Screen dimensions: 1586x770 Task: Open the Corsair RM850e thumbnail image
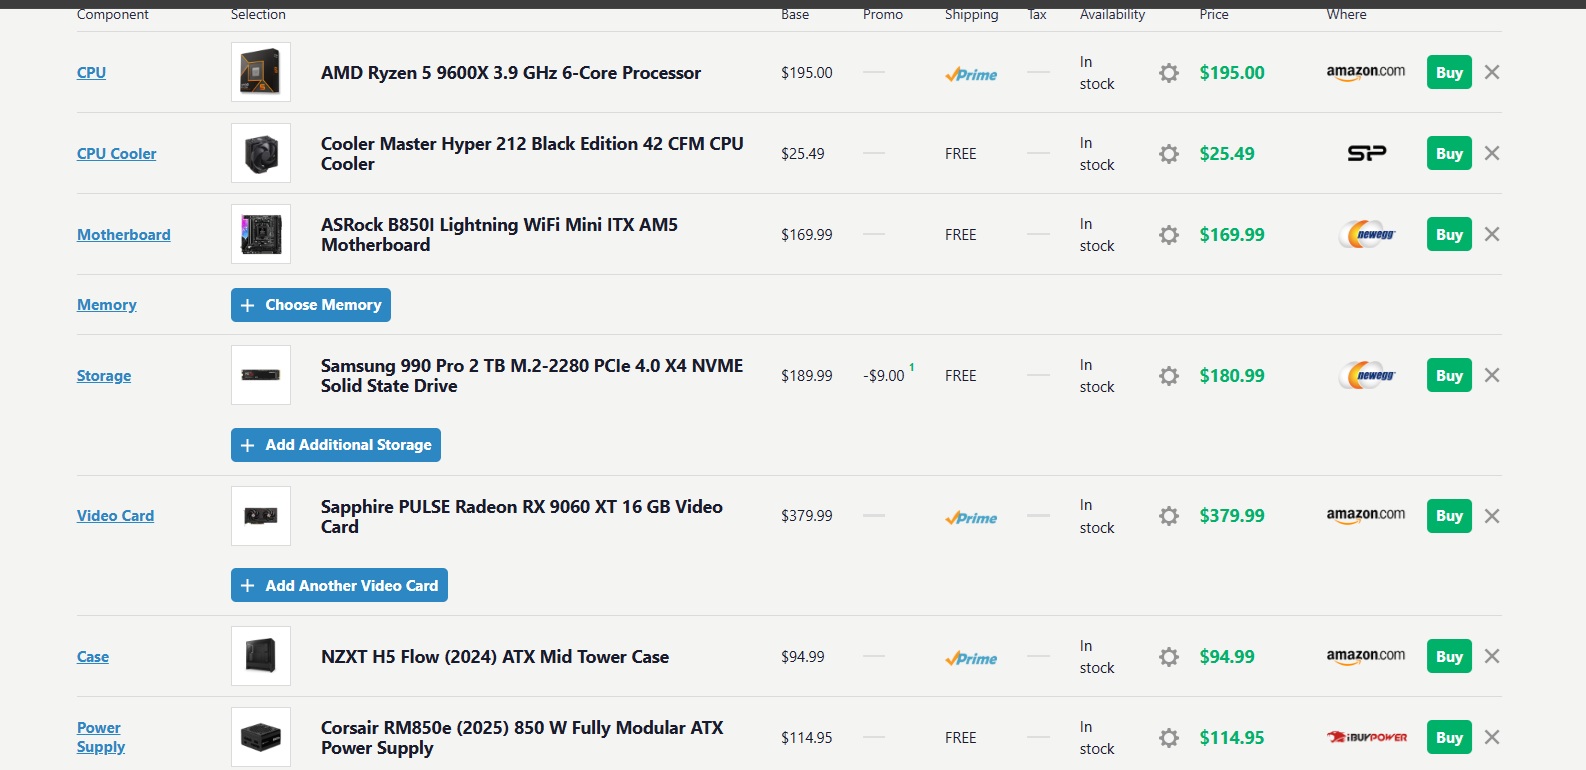tap(261, 737)
